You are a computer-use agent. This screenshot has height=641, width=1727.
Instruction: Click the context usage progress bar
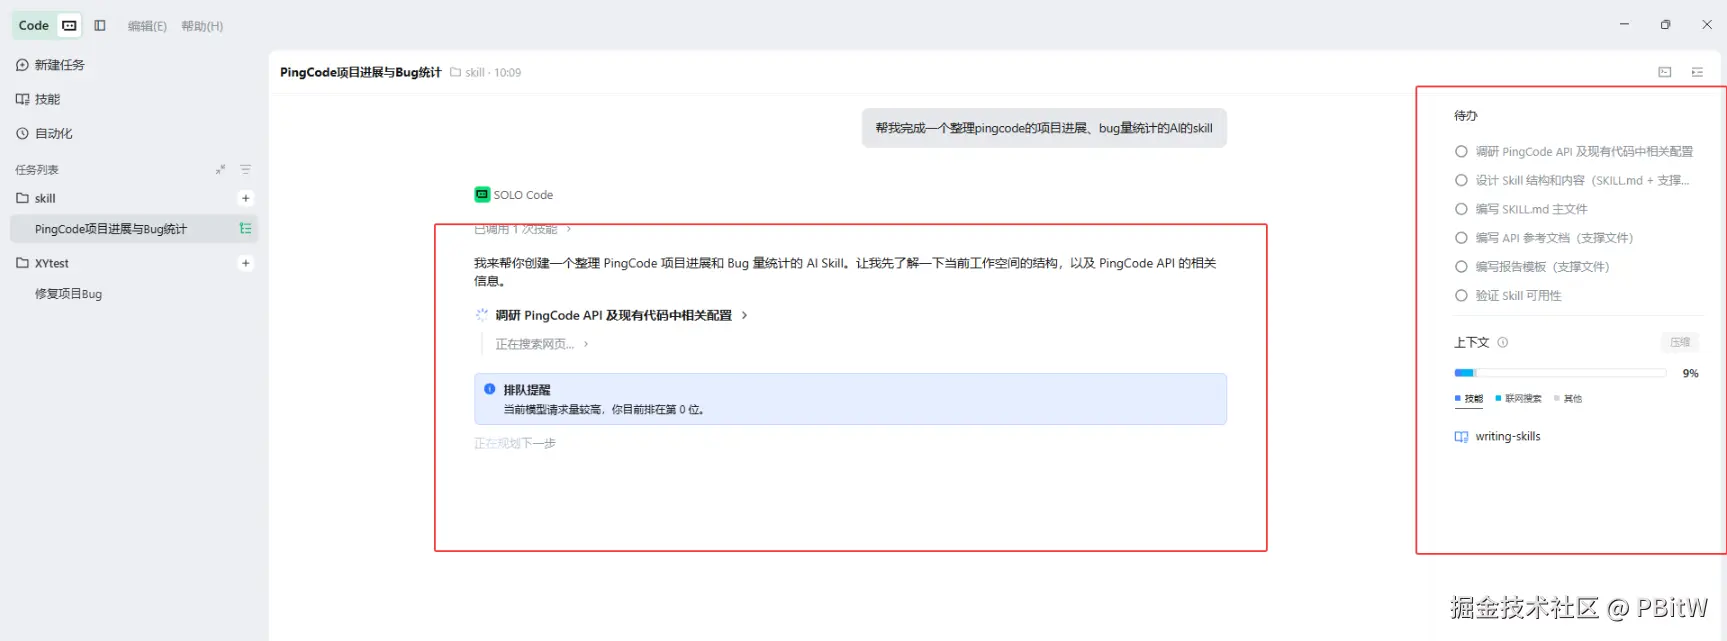[x=1560, y=373]
